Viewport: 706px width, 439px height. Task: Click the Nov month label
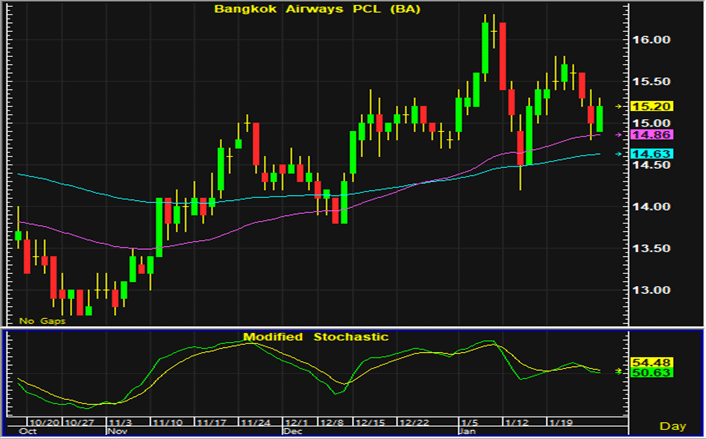pos(118,433)
